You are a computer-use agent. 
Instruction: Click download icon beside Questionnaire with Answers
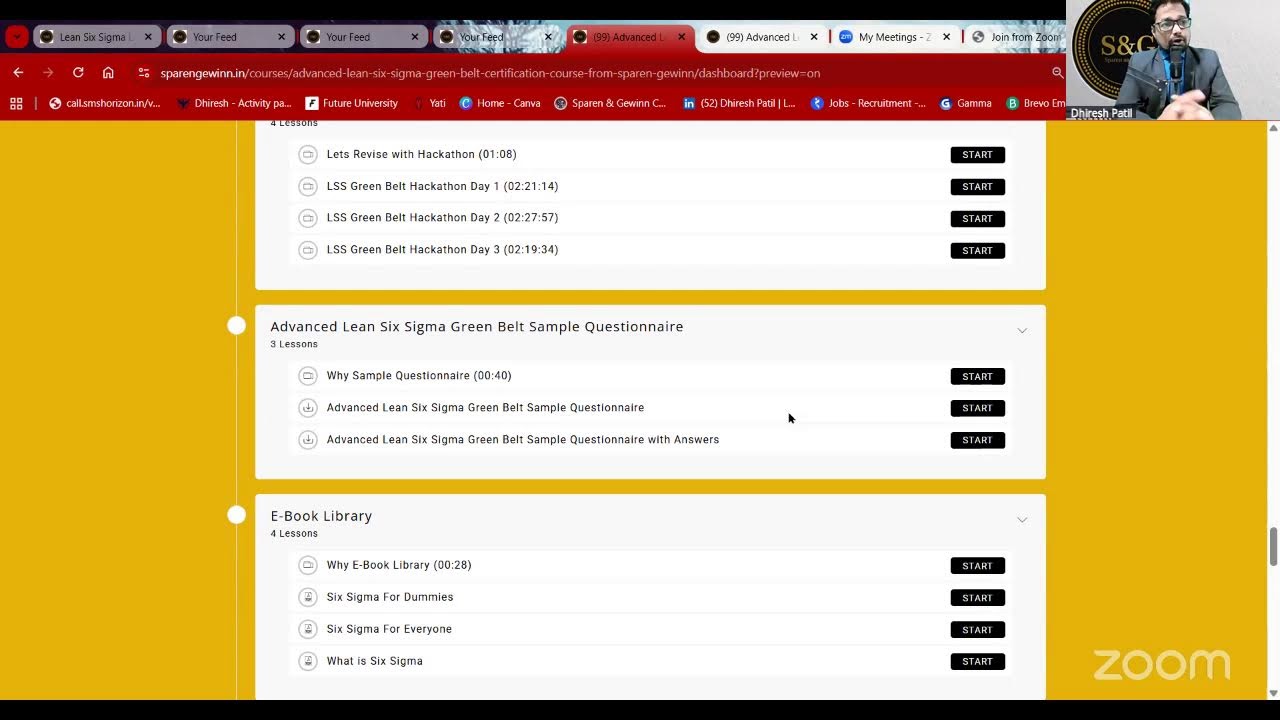[x=308, y=439]
